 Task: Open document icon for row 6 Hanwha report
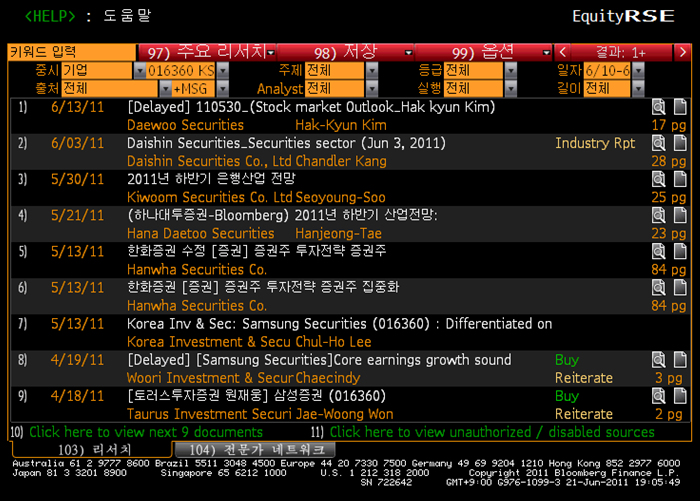coord(680,288)
